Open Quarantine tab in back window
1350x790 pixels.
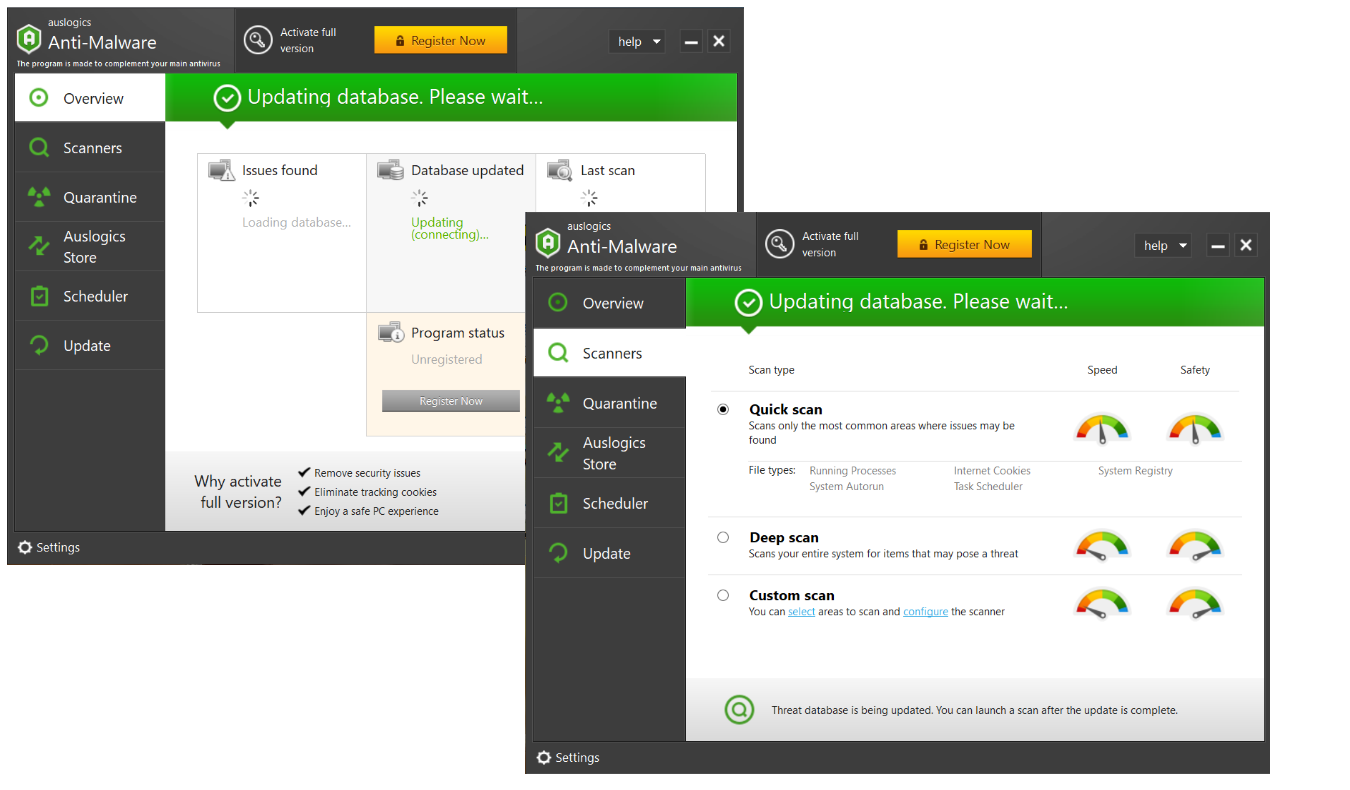[x=90, y=197]
